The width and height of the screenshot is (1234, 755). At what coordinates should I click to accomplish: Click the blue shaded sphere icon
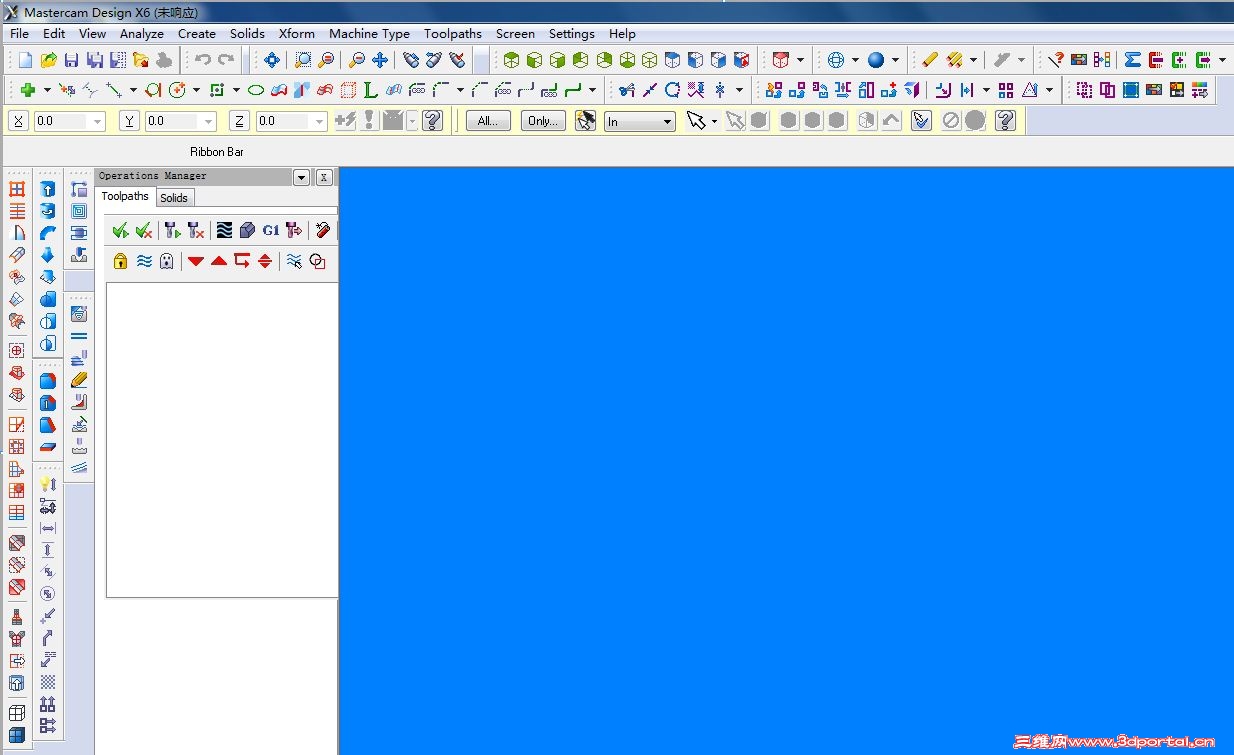click(x=876, y=60)
